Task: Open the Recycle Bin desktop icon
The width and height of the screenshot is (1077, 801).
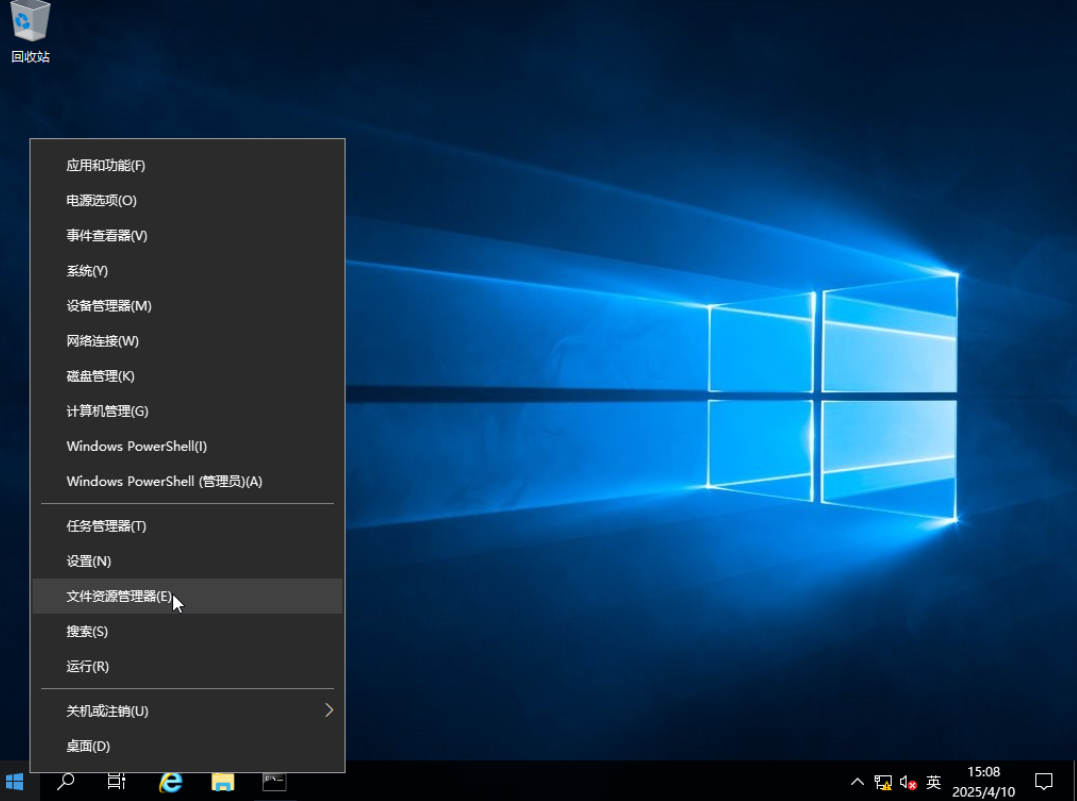Action: point(30,32)
